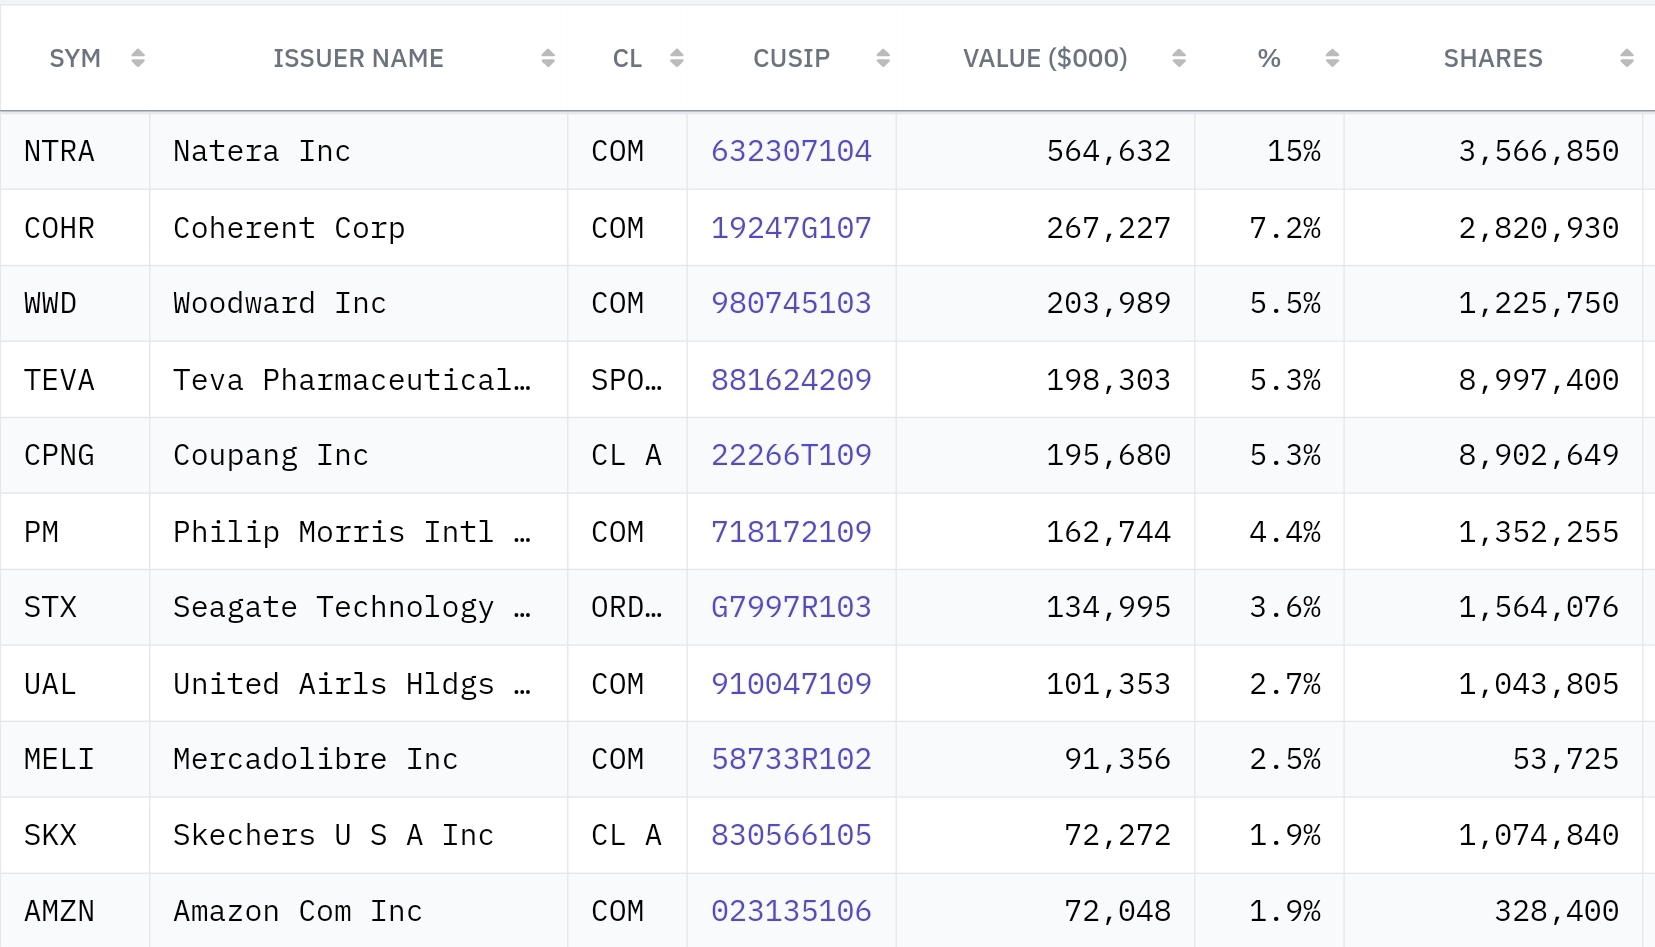This screenshot has width=1655, height=947.
Task: Click the value 203,989 in Woodward row
Action: pos(1108,303)
